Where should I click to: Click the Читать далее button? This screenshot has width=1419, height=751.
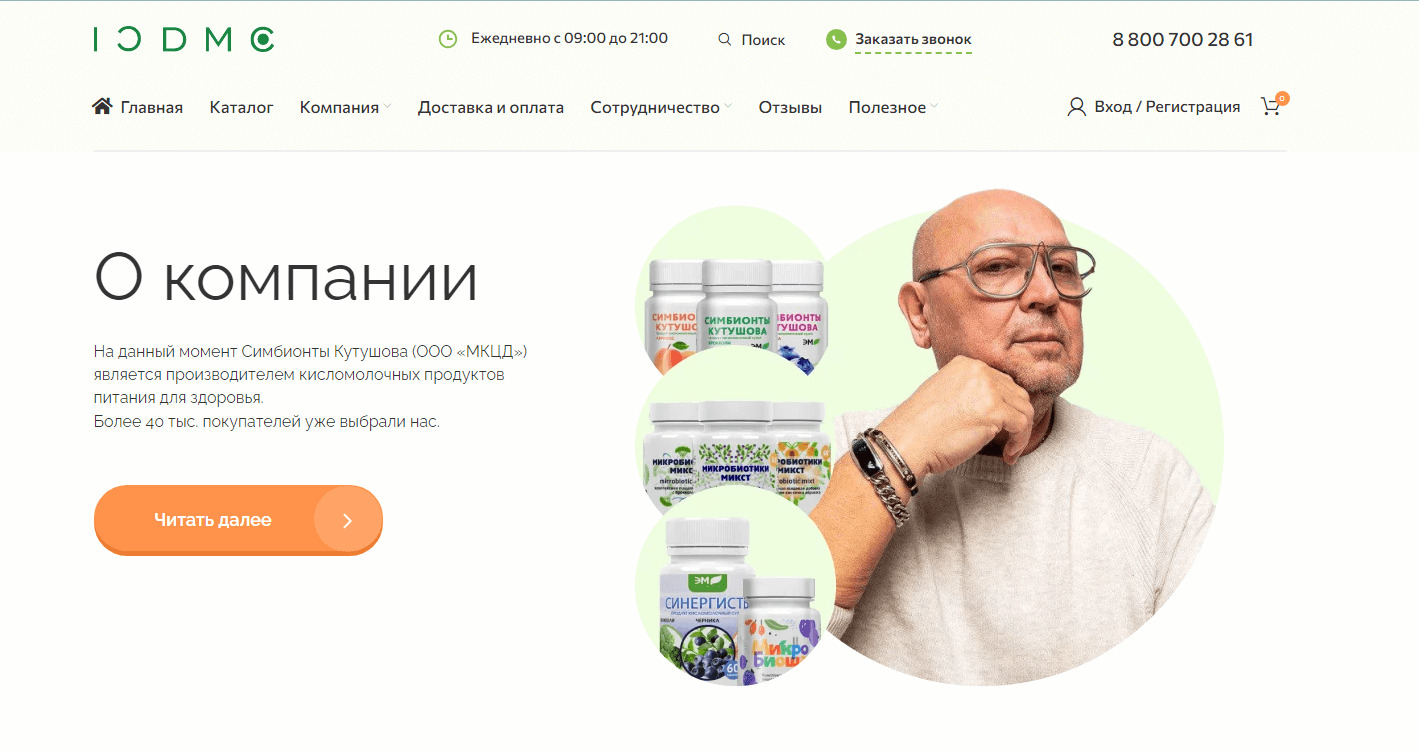(238, 520)
